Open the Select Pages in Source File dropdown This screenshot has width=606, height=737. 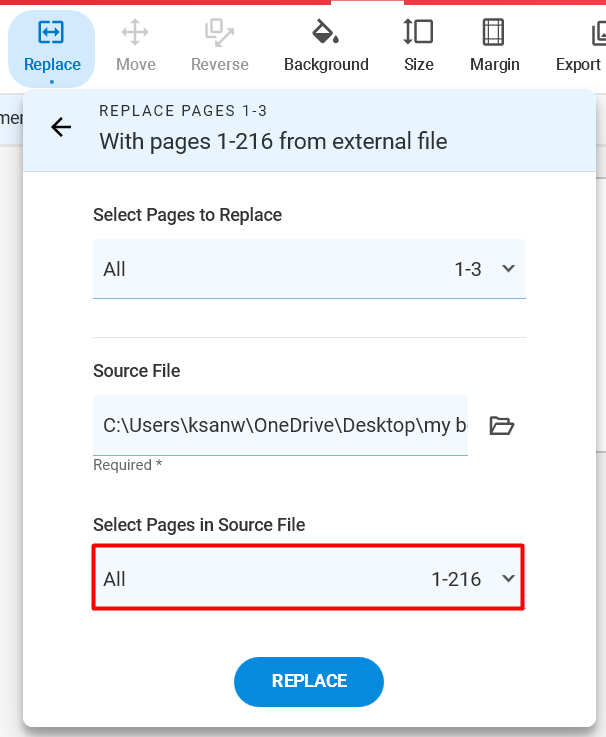tap(308, 578)
